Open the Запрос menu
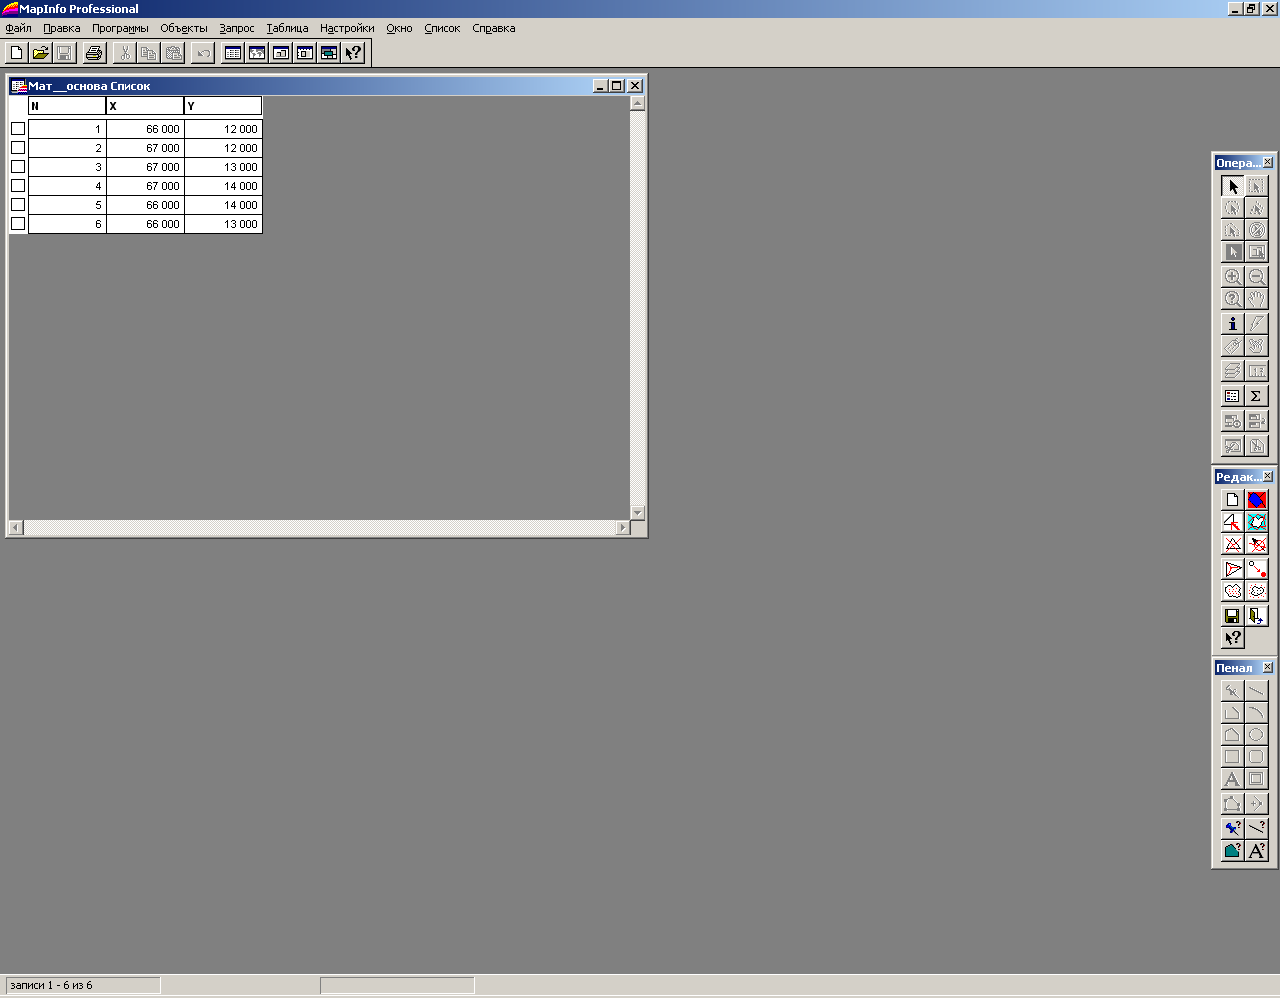The image size is (1280, 998). (x=237, y=28)
